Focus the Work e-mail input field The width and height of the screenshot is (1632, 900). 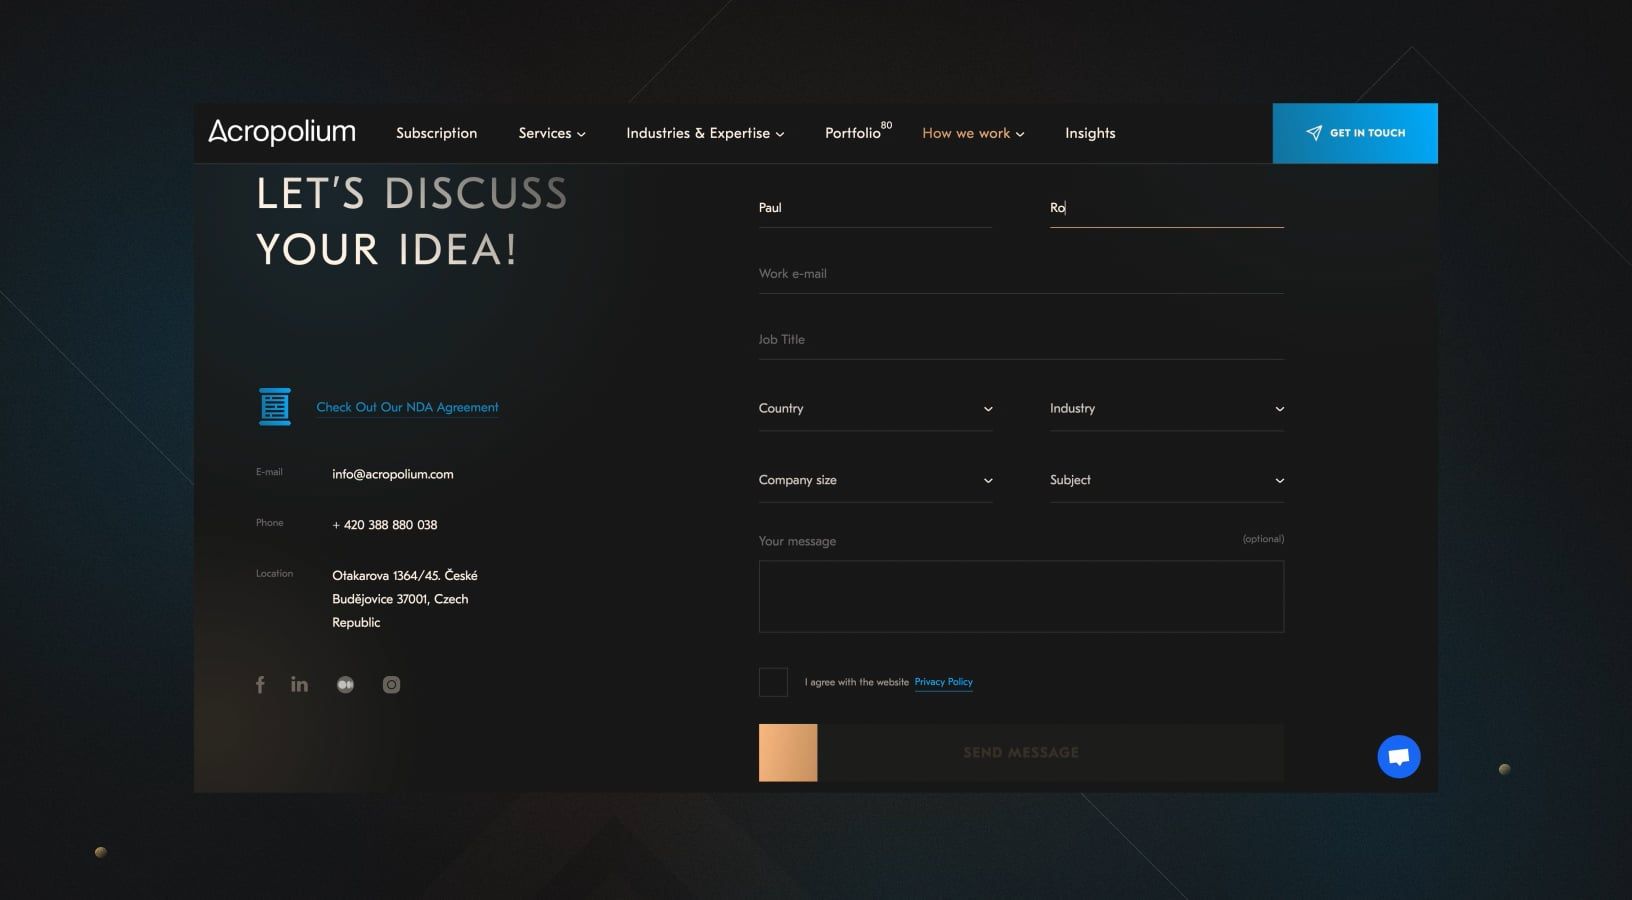(x=1021, y=274)
